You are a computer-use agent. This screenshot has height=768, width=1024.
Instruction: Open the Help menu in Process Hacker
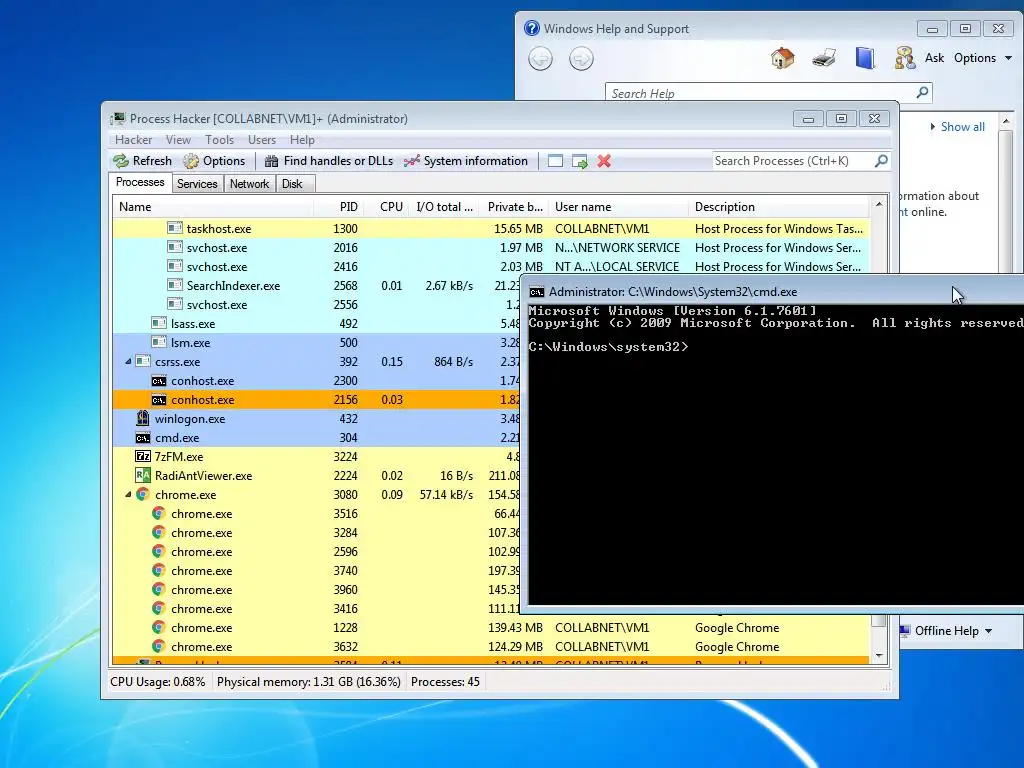[x=302, y=140]
